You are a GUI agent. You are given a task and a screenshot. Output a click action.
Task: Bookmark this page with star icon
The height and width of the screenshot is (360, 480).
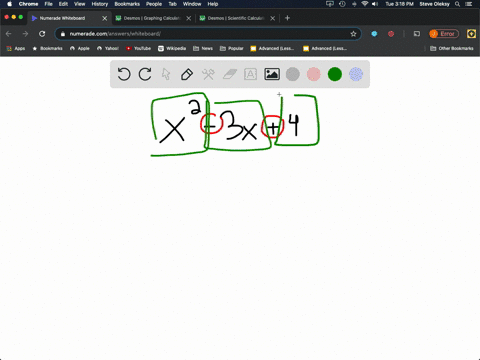[353, 34]
